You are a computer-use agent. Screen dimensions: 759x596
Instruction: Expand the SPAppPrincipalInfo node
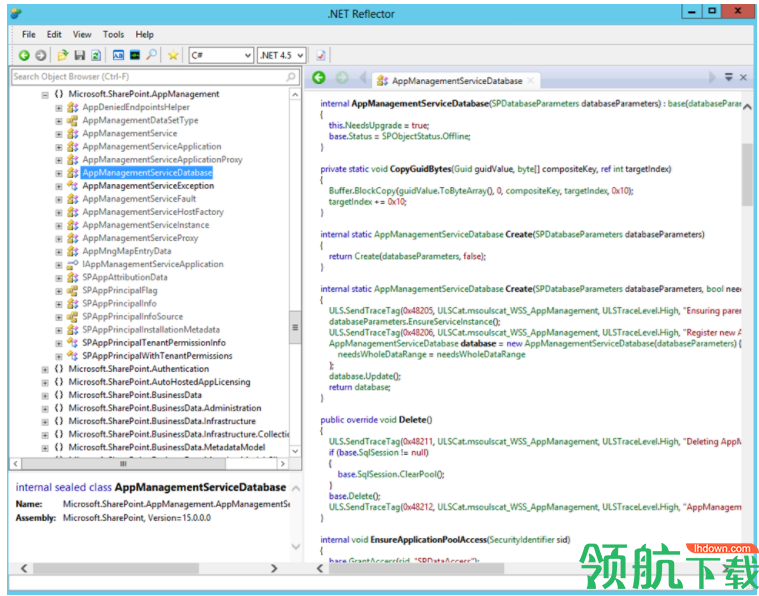59,304
